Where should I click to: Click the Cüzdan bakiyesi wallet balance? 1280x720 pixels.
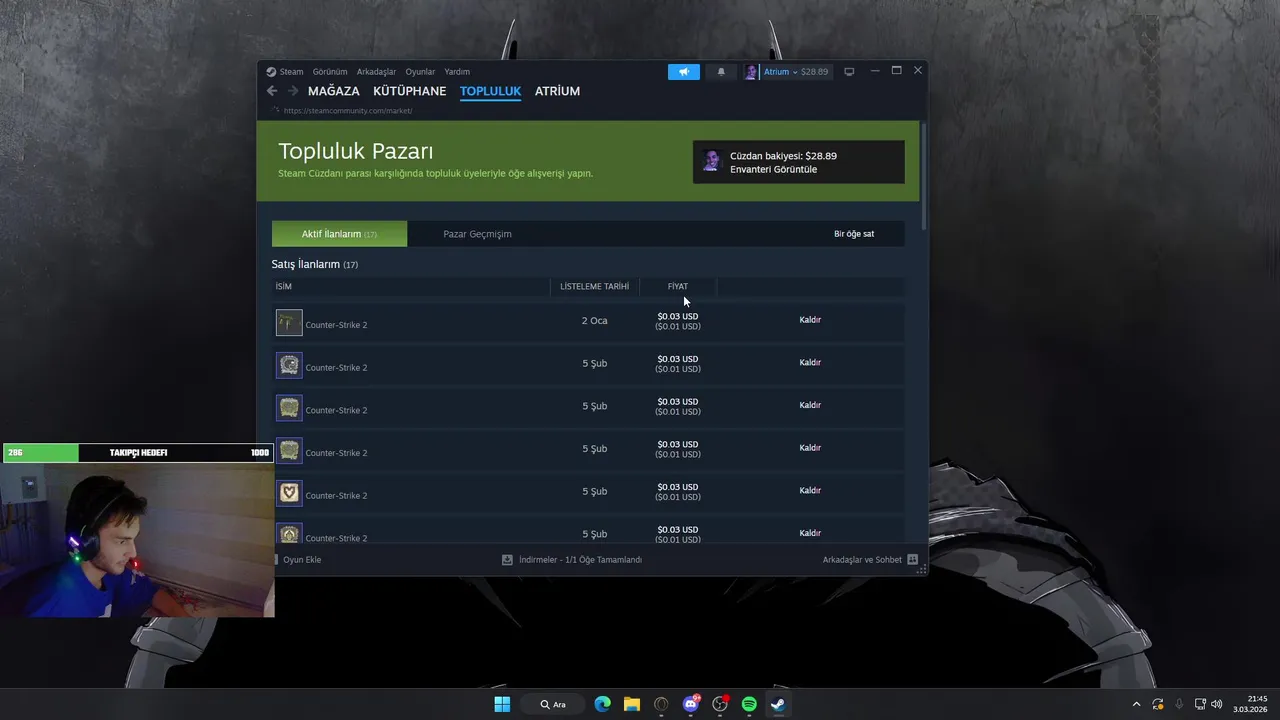pos(783,156)
